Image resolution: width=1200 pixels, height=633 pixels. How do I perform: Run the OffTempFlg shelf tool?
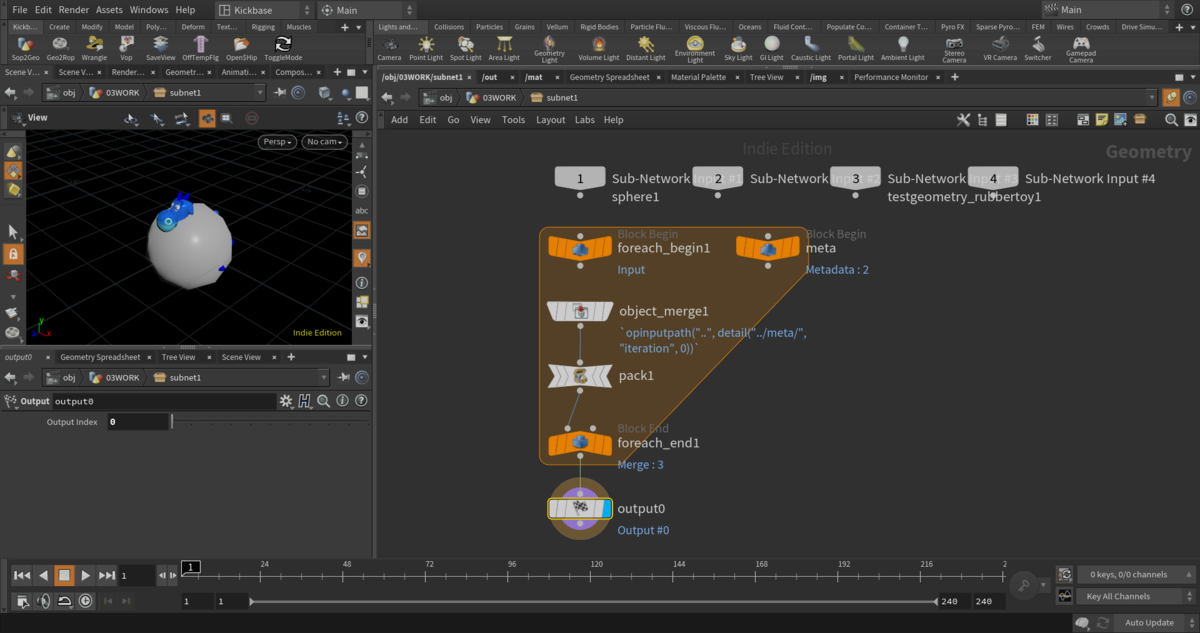coord(201,48)
